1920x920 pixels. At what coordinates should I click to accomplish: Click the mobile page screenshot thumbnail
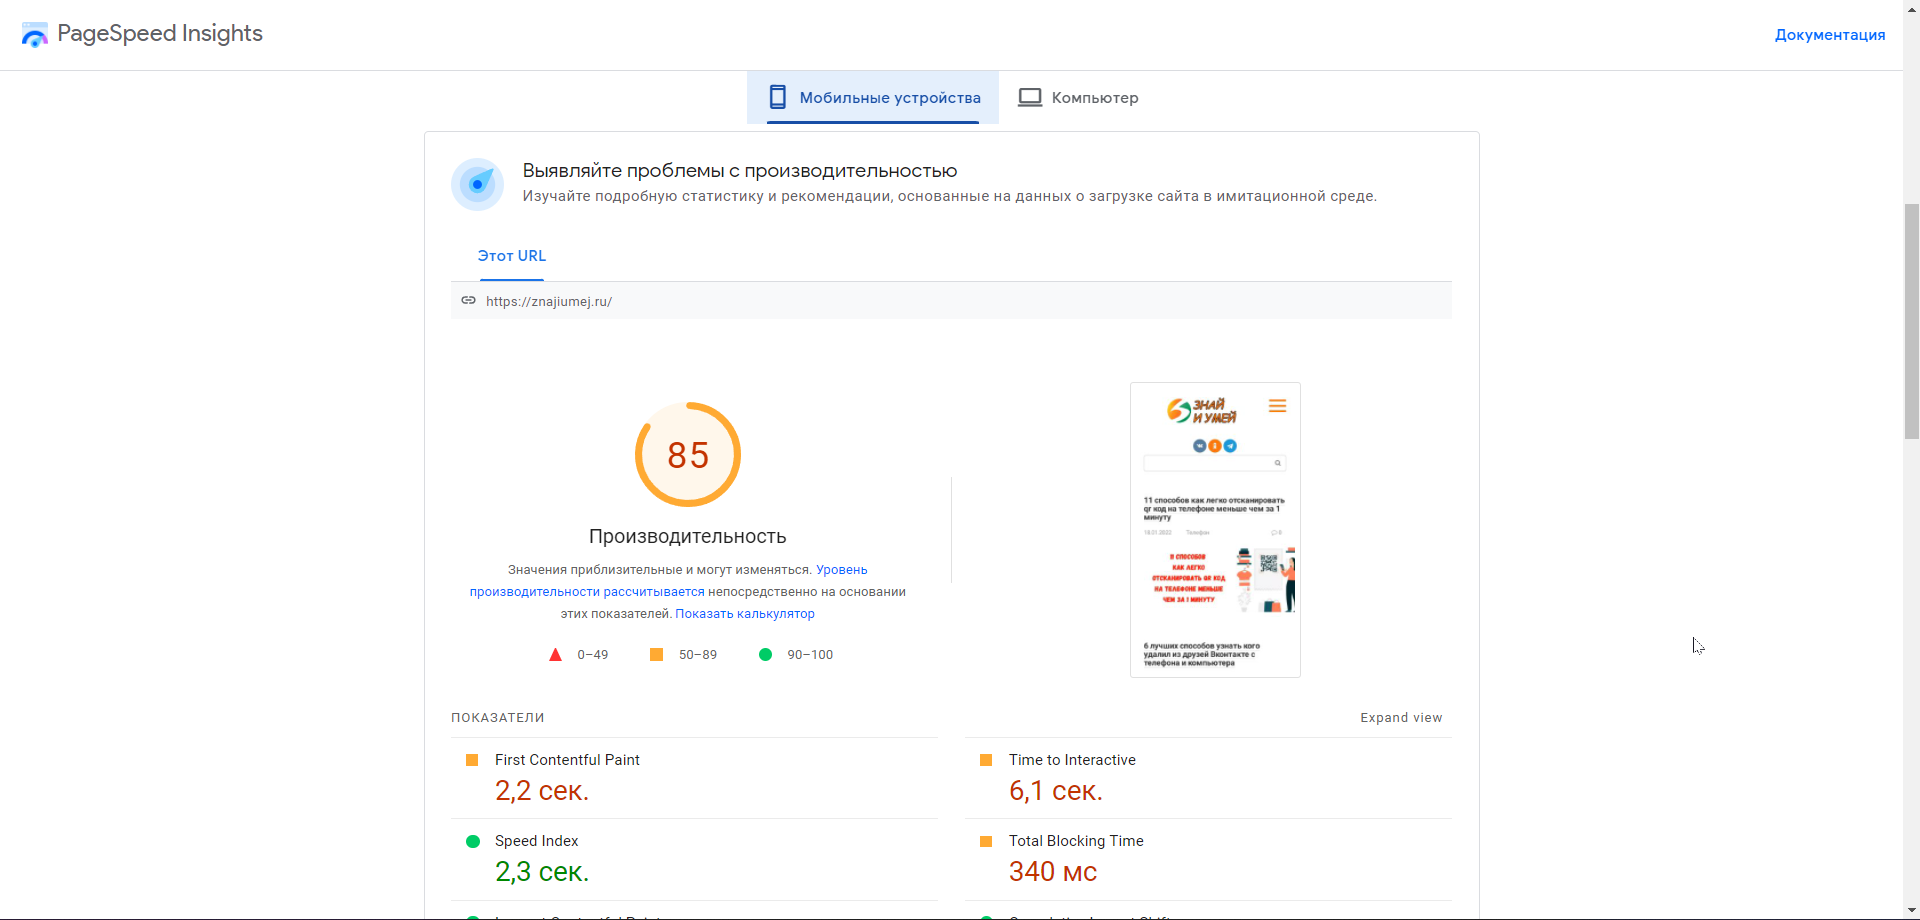[x=1215, y=530]
